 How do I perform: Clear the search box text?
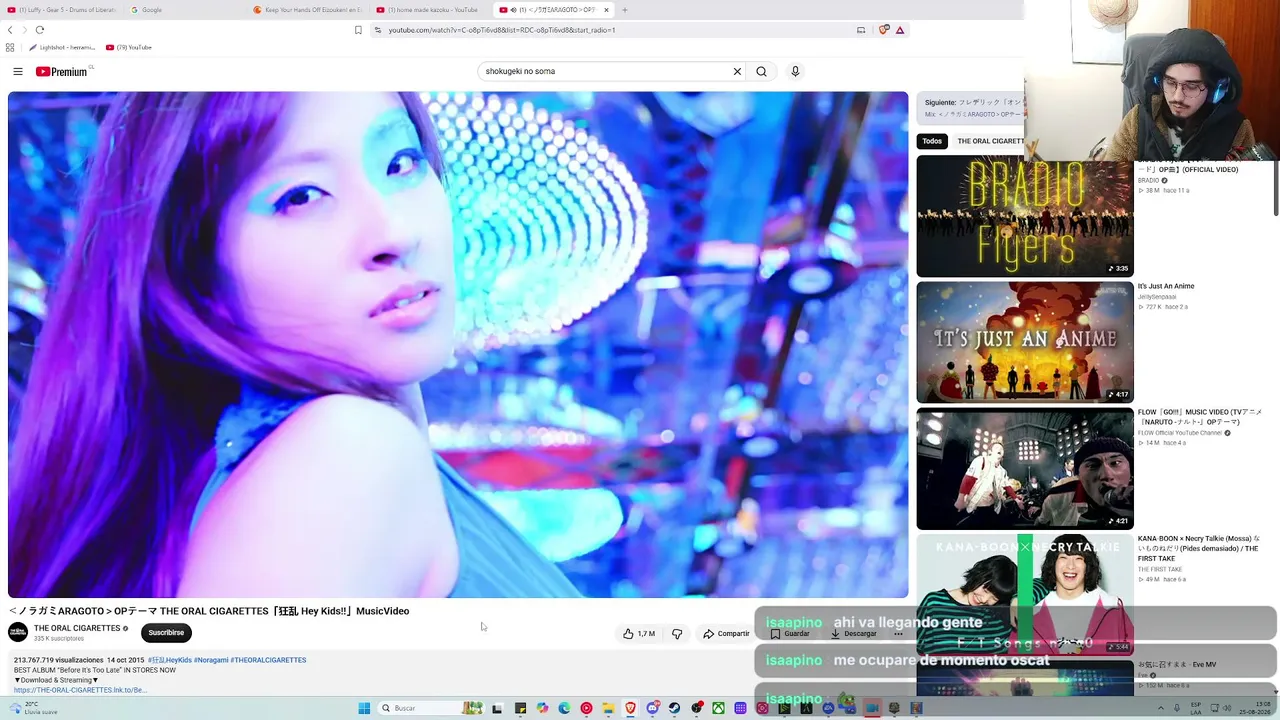point(737,72)
